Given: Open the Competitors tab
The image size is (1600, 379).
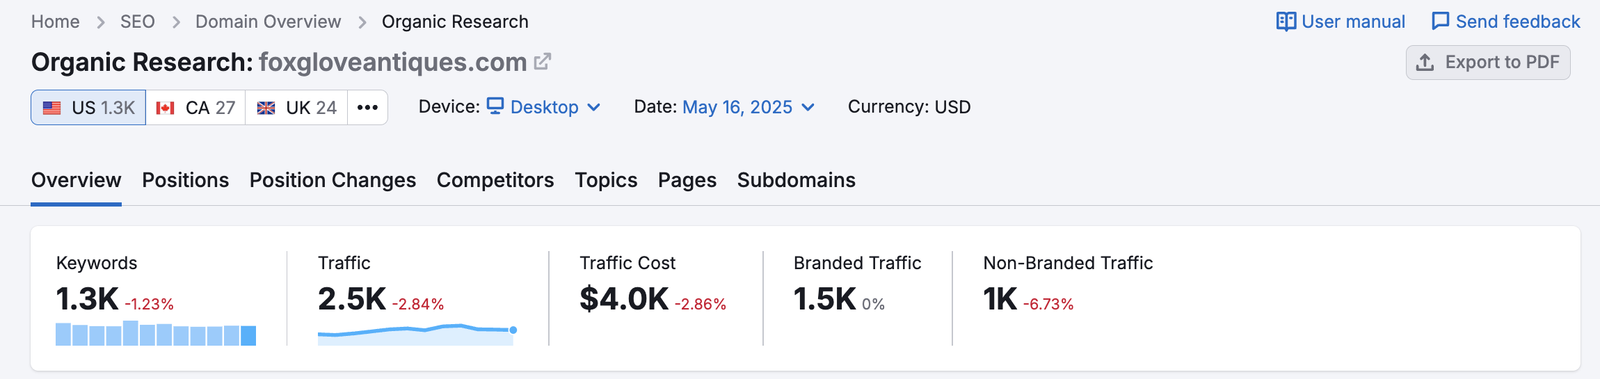Looking at the screenshot, I should (495, 180).
